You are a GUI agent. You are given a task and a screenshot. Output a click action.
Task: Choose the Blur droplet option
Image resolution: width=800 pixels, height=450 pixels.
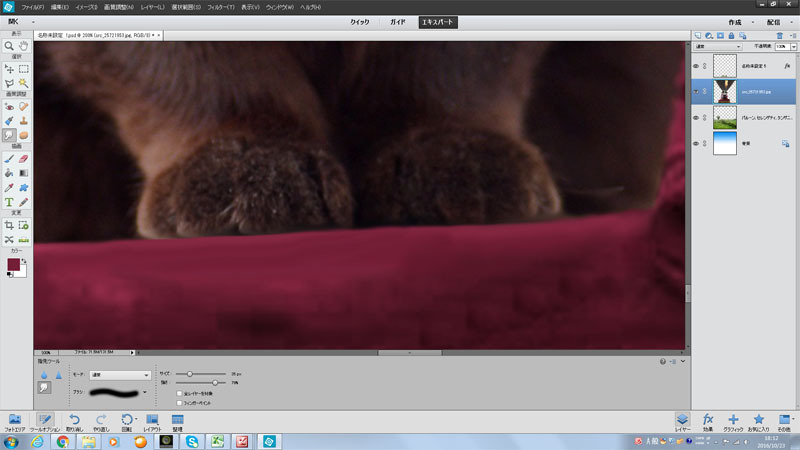click(44, 375)
